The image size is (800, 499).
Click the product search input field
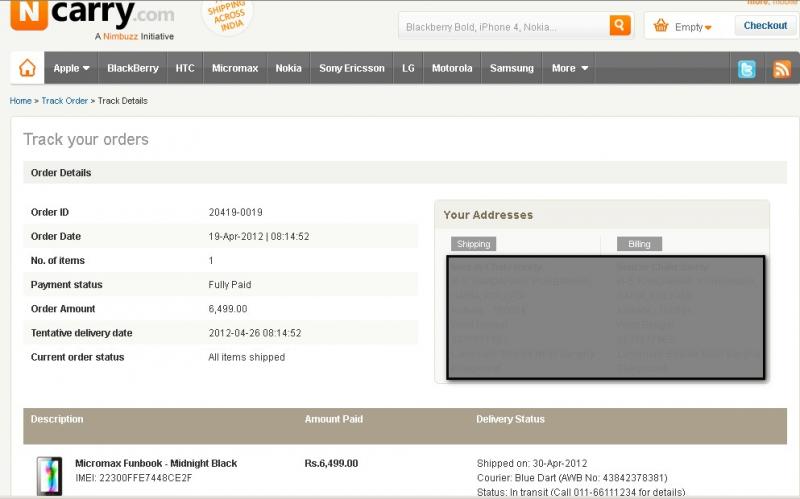point(504,26)
